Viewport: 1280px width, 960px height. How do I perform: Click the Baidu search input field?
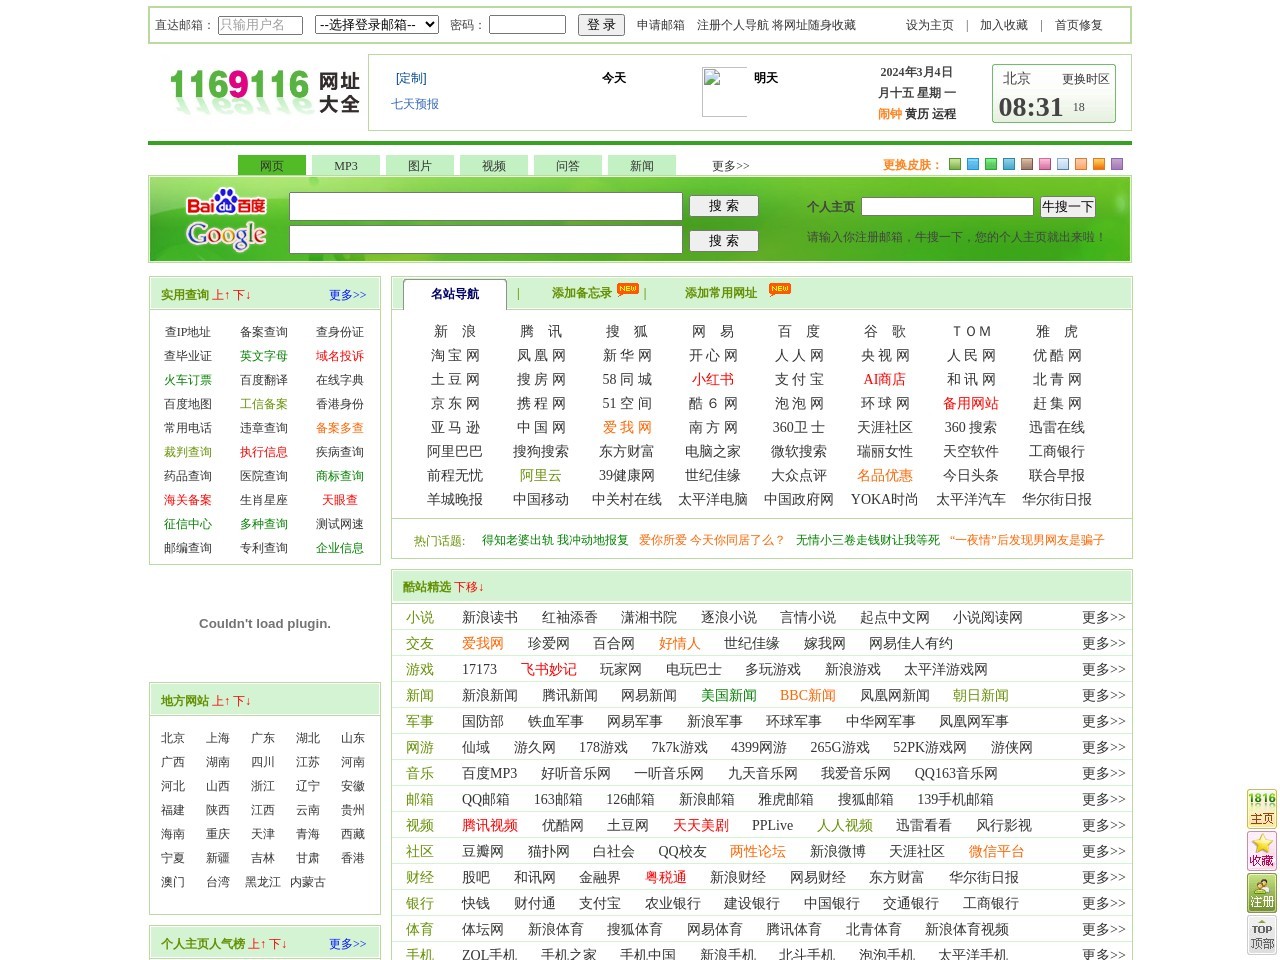tap(485, 206)
